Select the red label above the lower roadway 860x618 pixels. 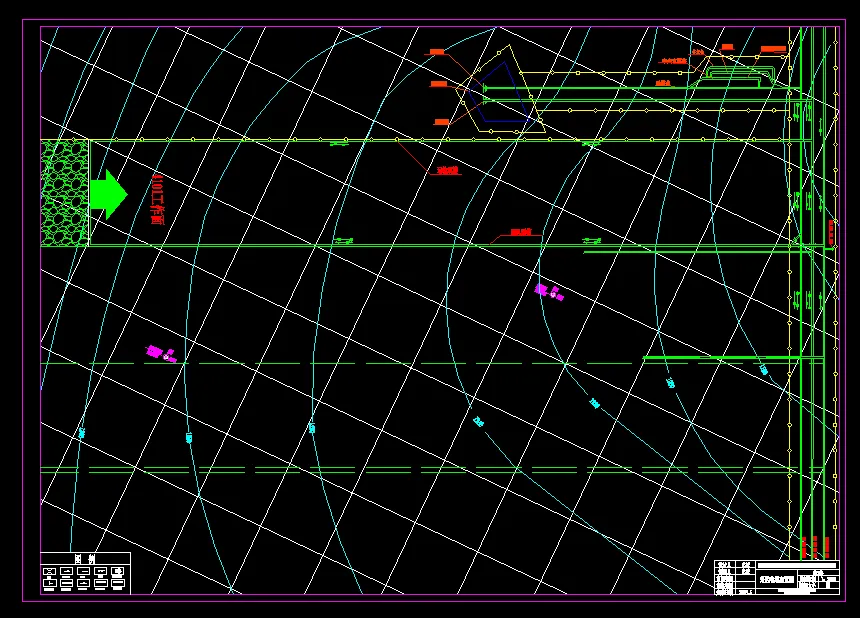pyautogui.click(x=521, y=232)
